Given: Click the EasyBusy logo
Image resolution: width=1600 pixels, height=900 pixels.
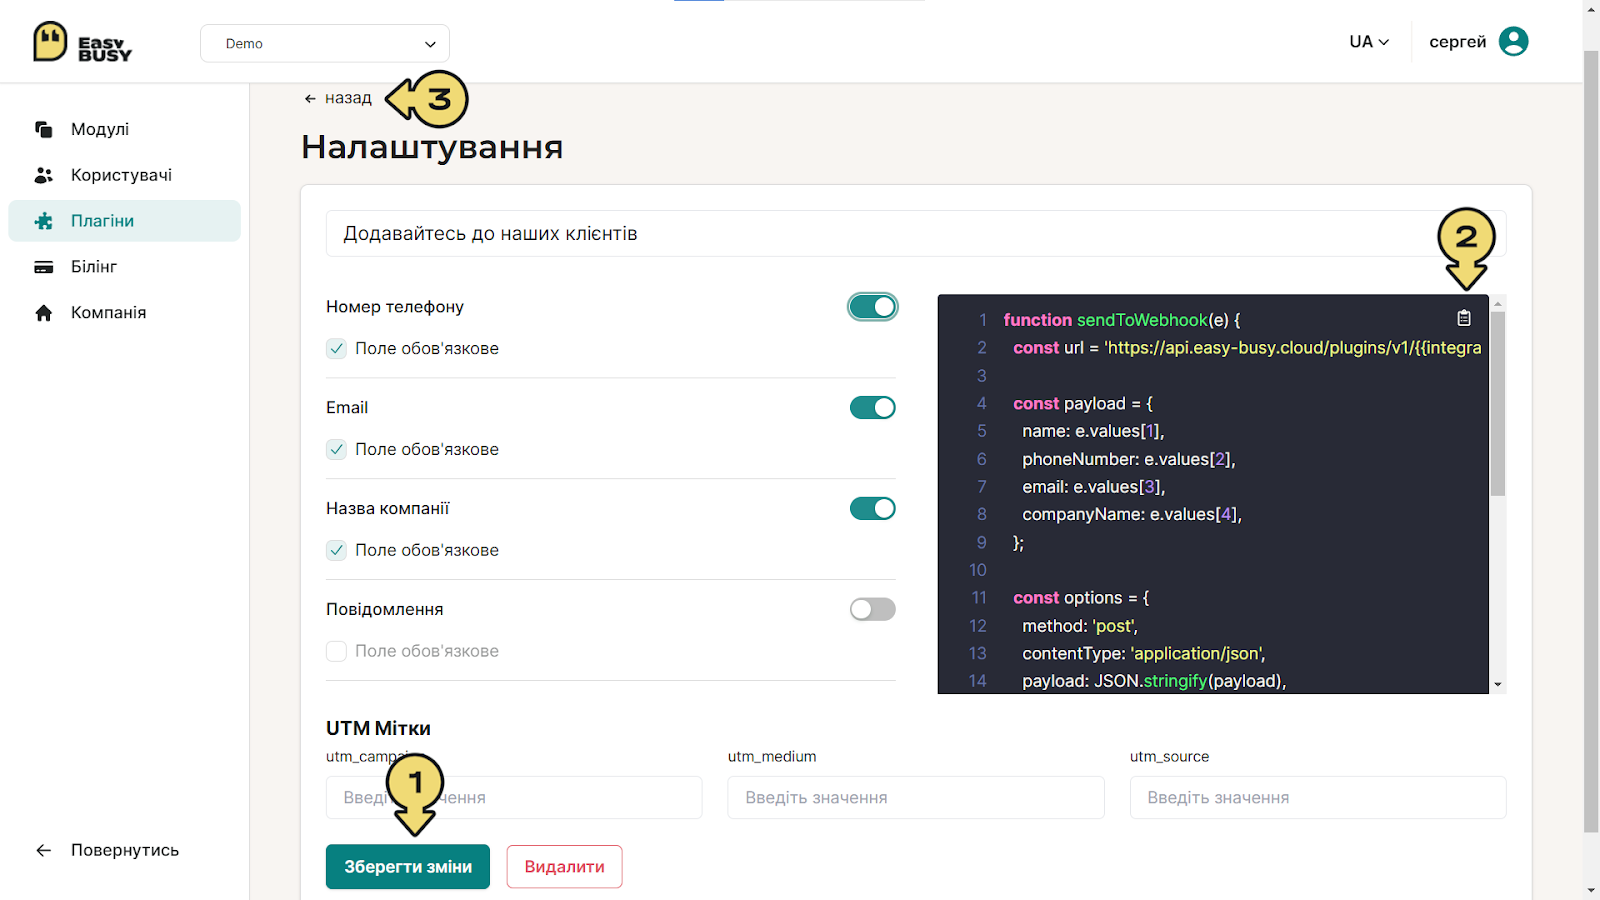Looking at the screenshot, I should 82,42.
